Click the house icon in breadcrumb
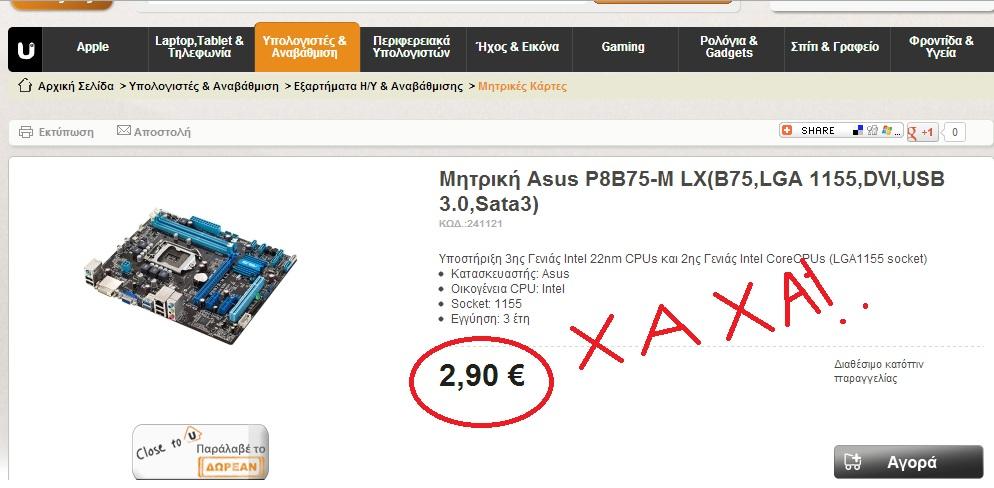994x488 pixels. click(x=24, y=86)
